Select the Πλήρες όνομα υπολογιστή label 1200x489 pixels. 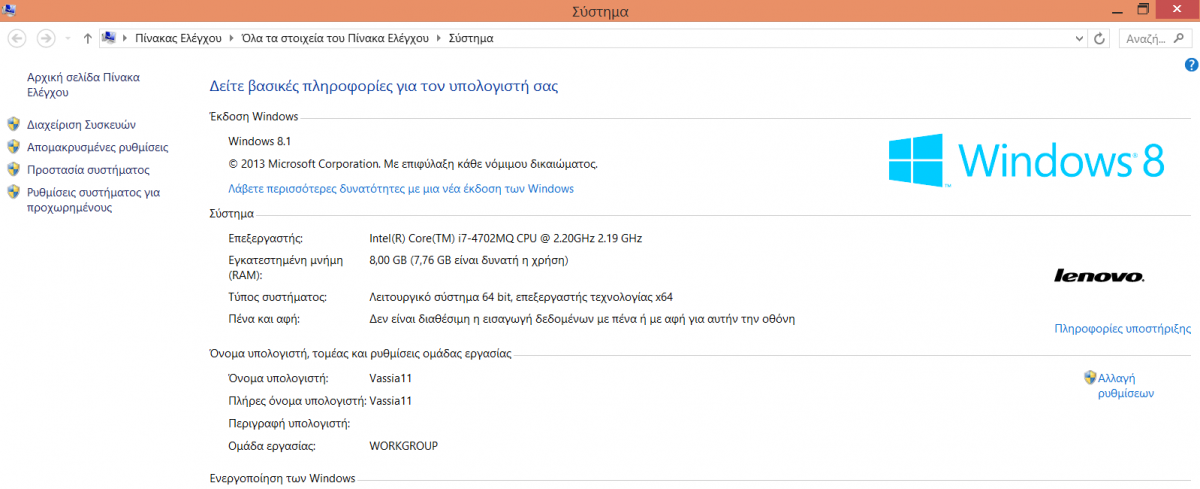298,401
